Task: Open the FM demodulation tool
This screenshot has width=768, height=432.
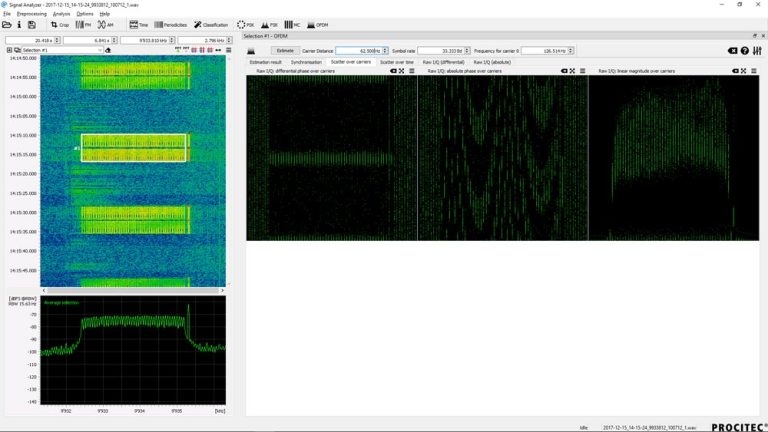Action: 83,24
